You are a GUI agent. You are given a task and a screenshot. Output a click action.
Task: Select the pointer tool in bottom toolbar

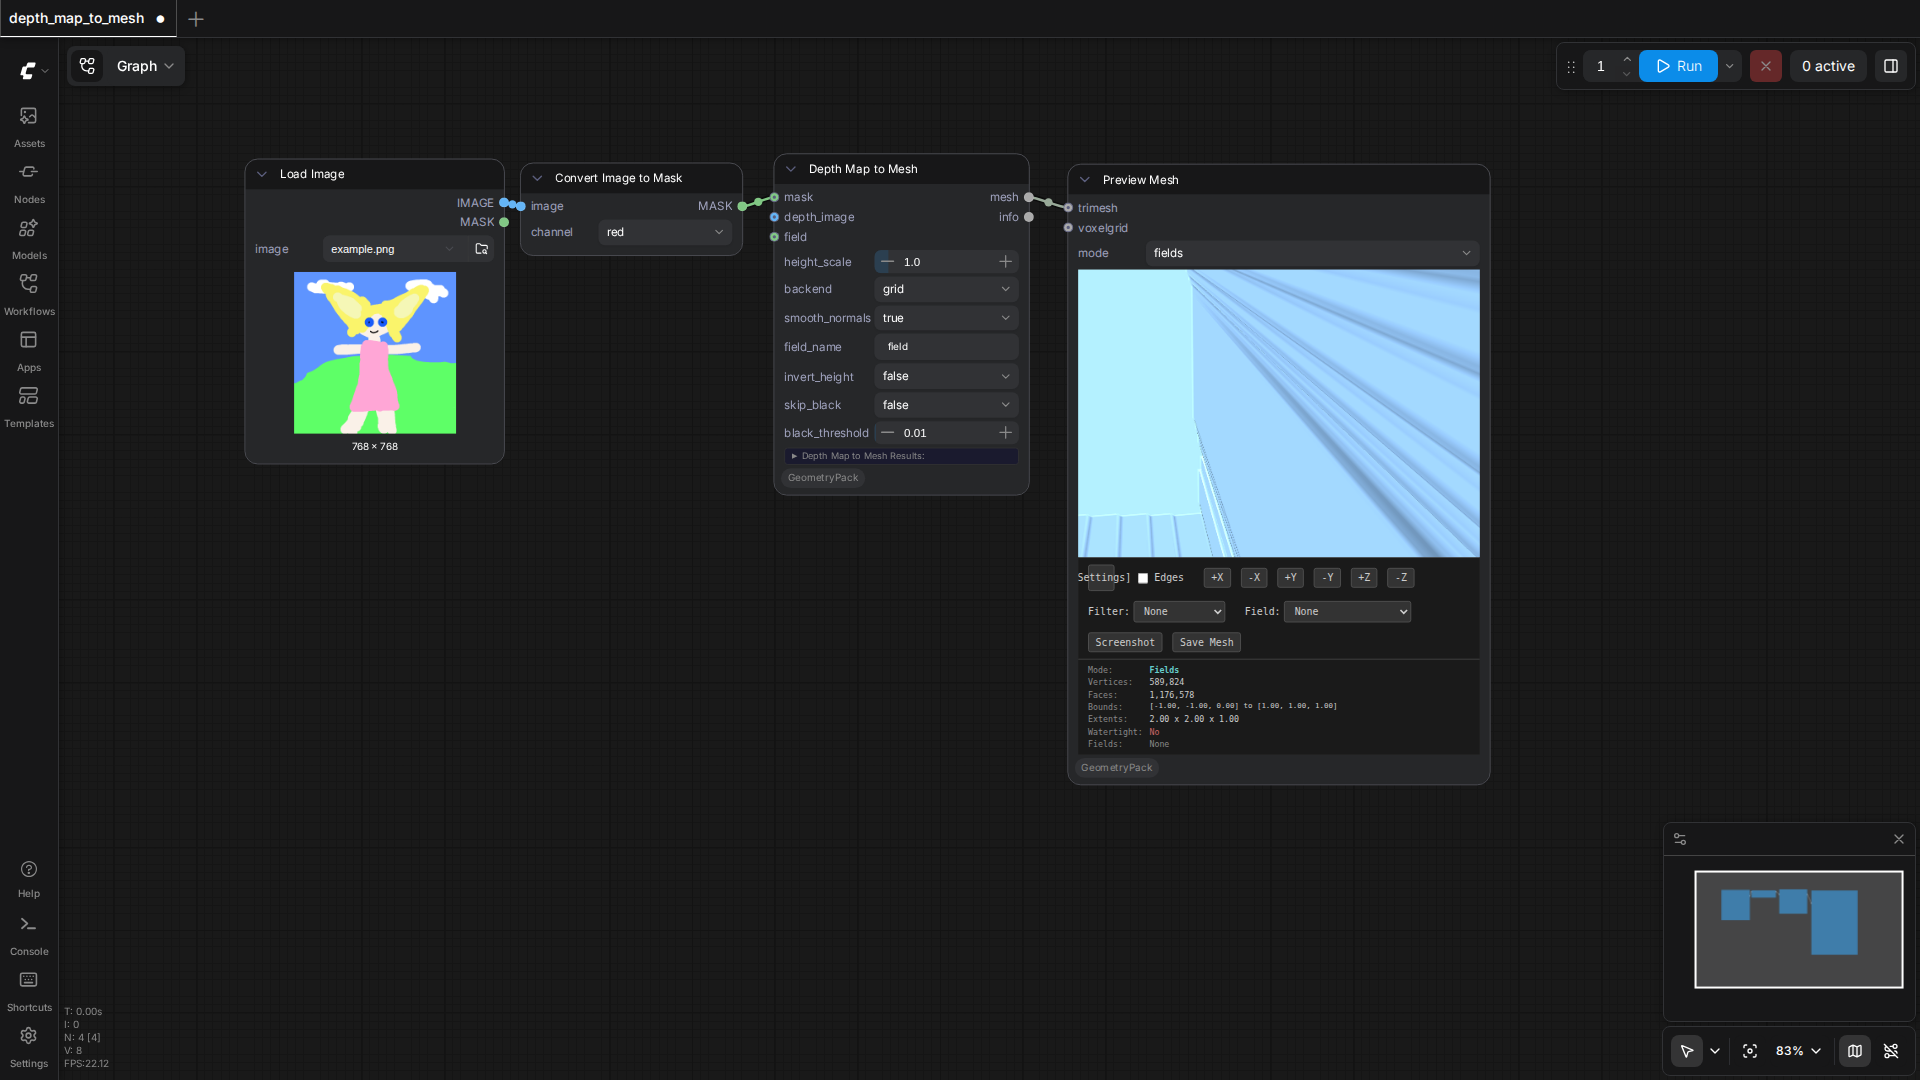click(x=1686, y=1051)
